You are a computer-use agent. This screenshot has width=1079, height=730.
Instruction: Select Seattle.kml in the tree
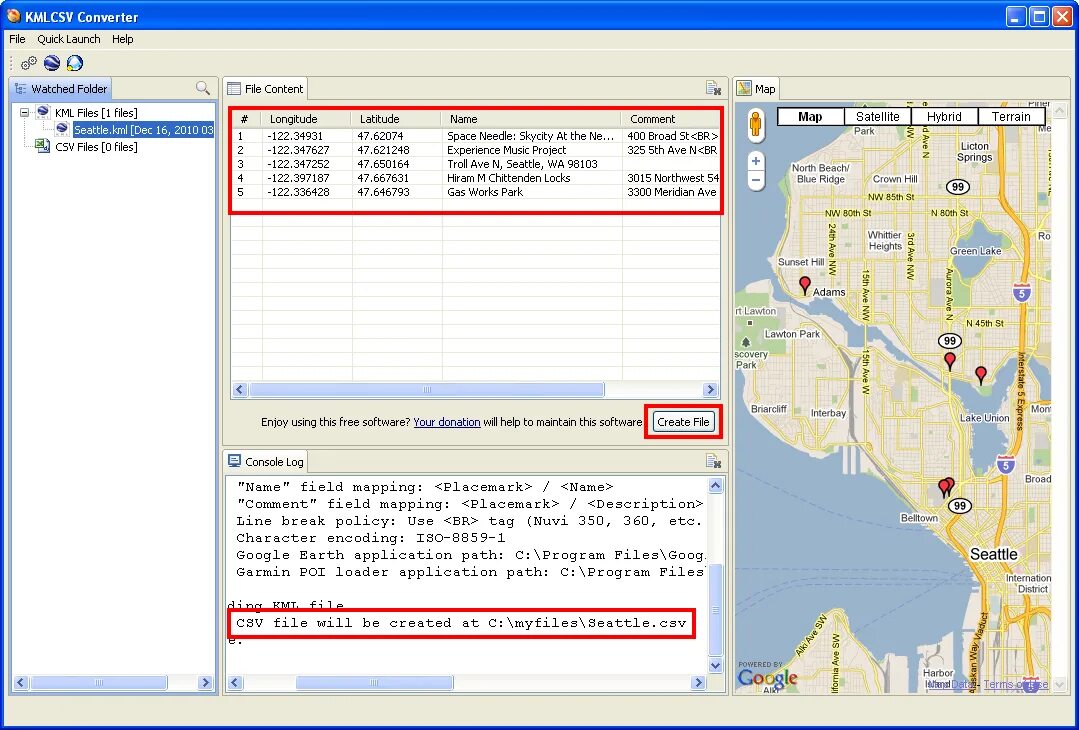click(143, 129)
